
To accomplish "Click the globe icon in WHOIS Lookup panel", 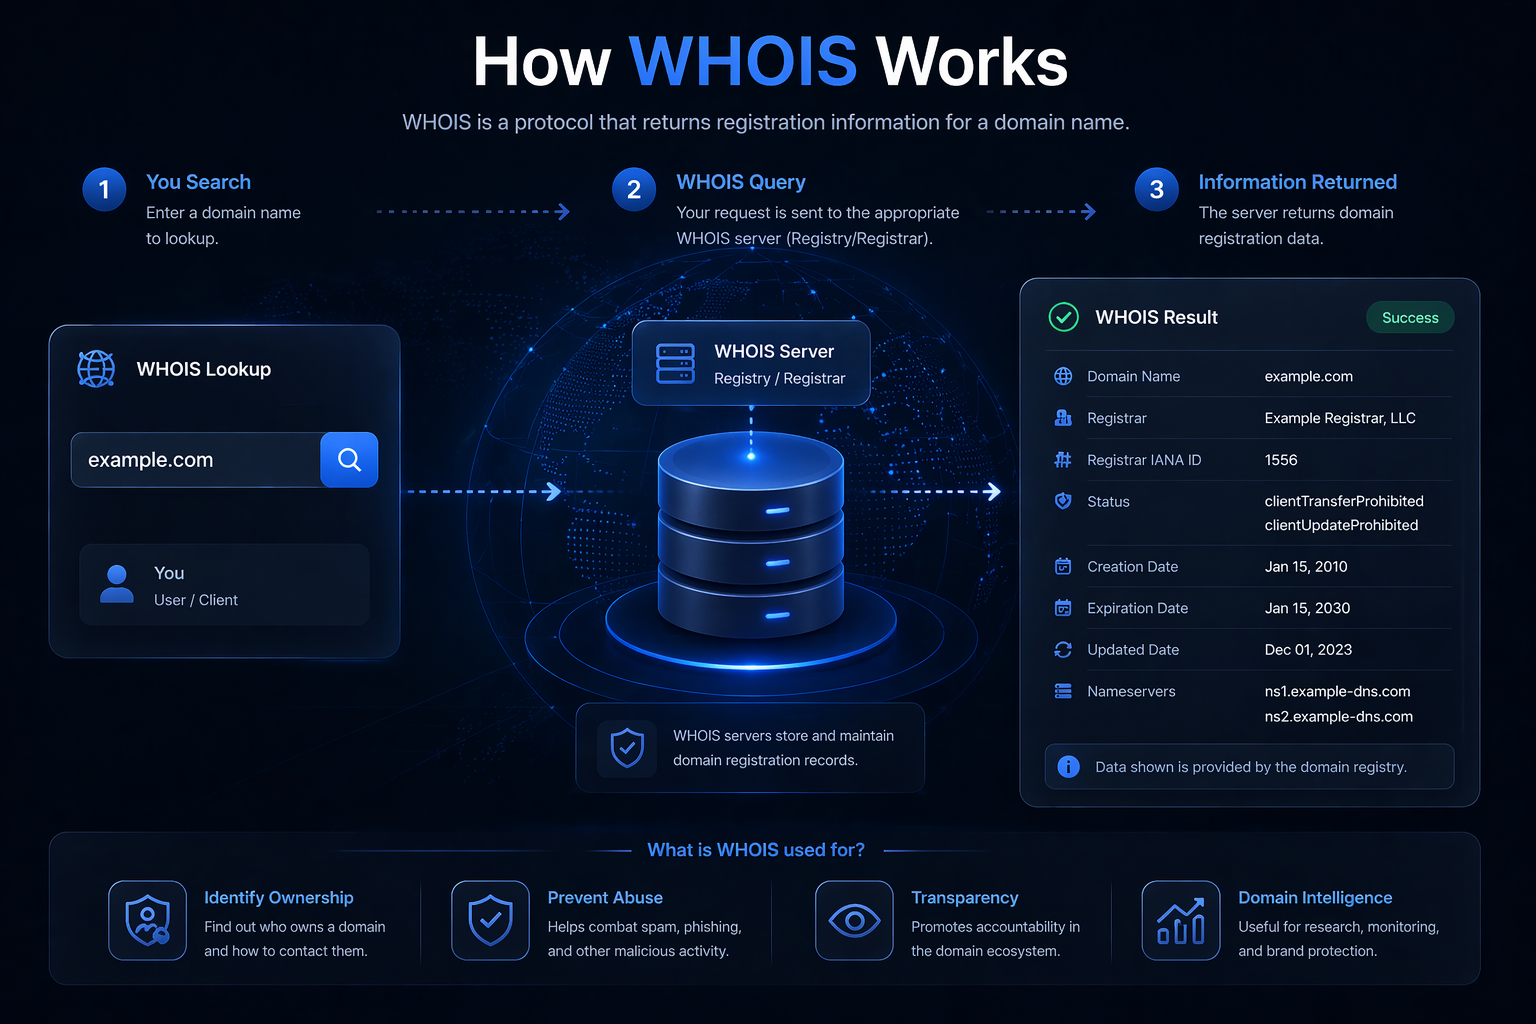I will [x=94, y=369].
